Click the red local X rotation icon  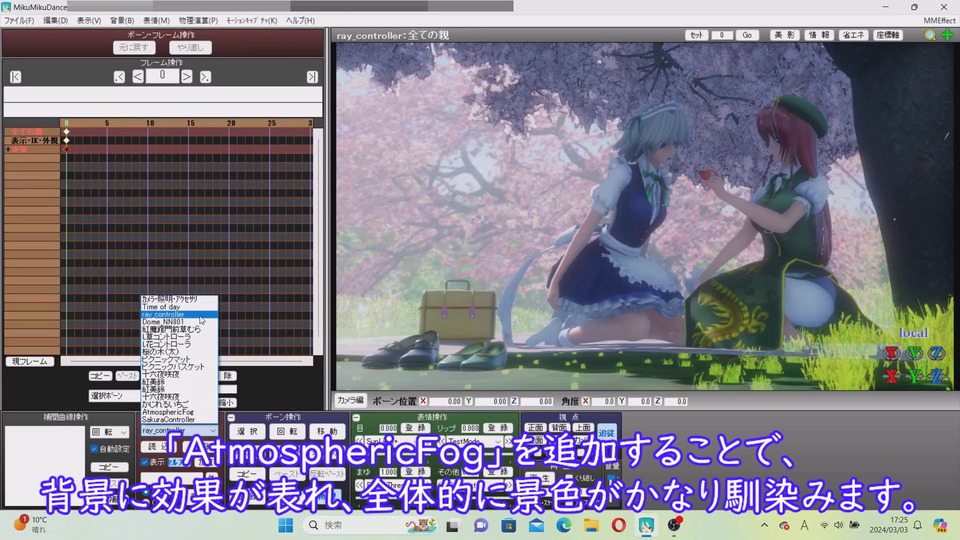pyautogui.click(x=891, y=353)
